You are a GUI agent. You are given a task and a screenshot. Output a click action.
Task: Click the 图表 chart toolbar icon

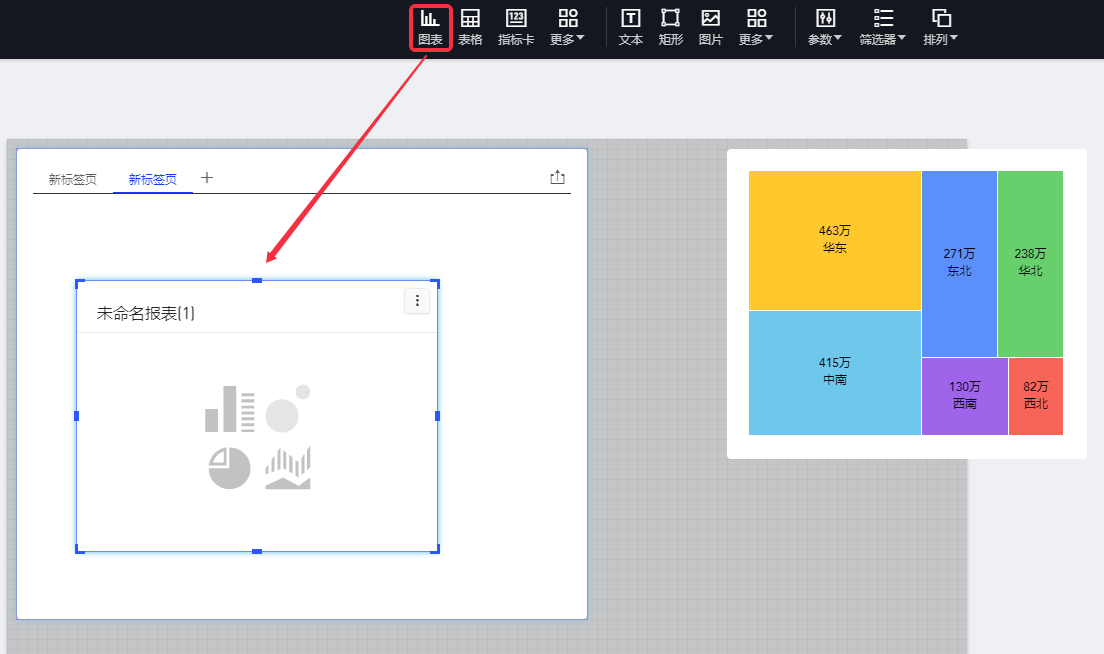pos(430,27)
